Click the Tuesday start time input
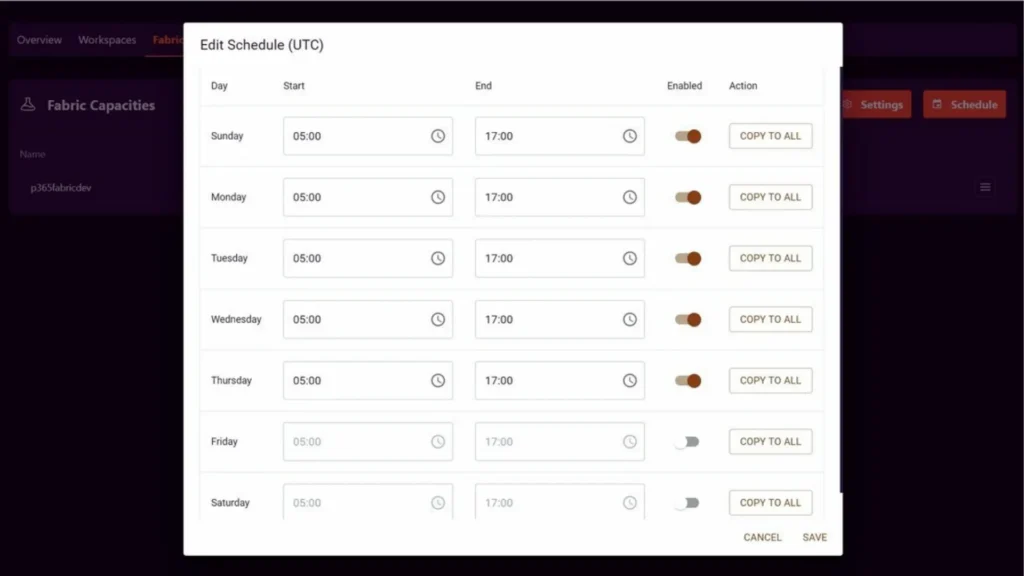The width and height of the screenshot is (1024, 576). (x=355, y=258)
